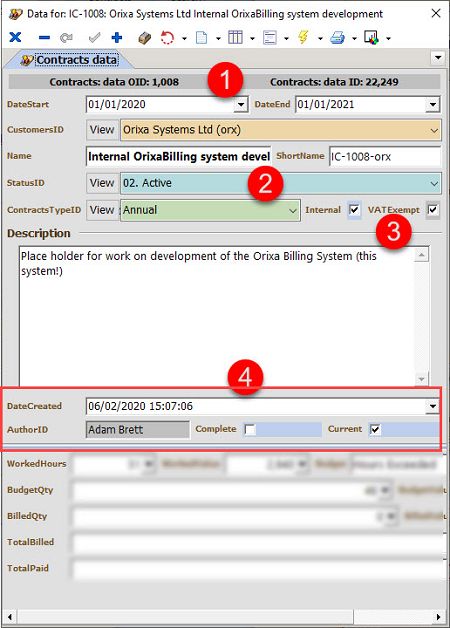The height and width of the screenshot is (628, 450).
Task: Click the BilledQty field
Action: pos(235,516)
